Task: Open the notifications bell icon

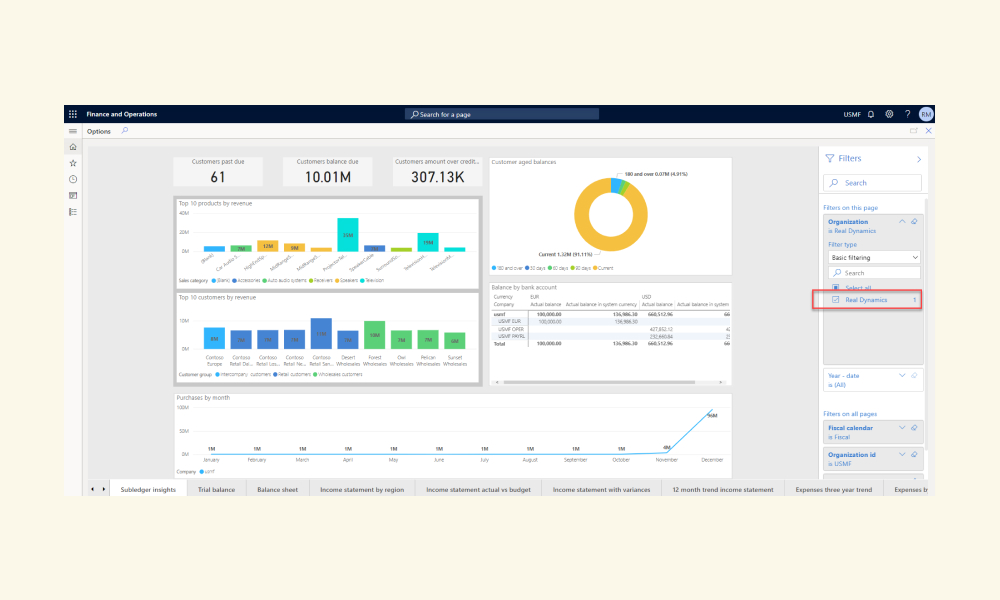Action: click(x=871, y=114)
